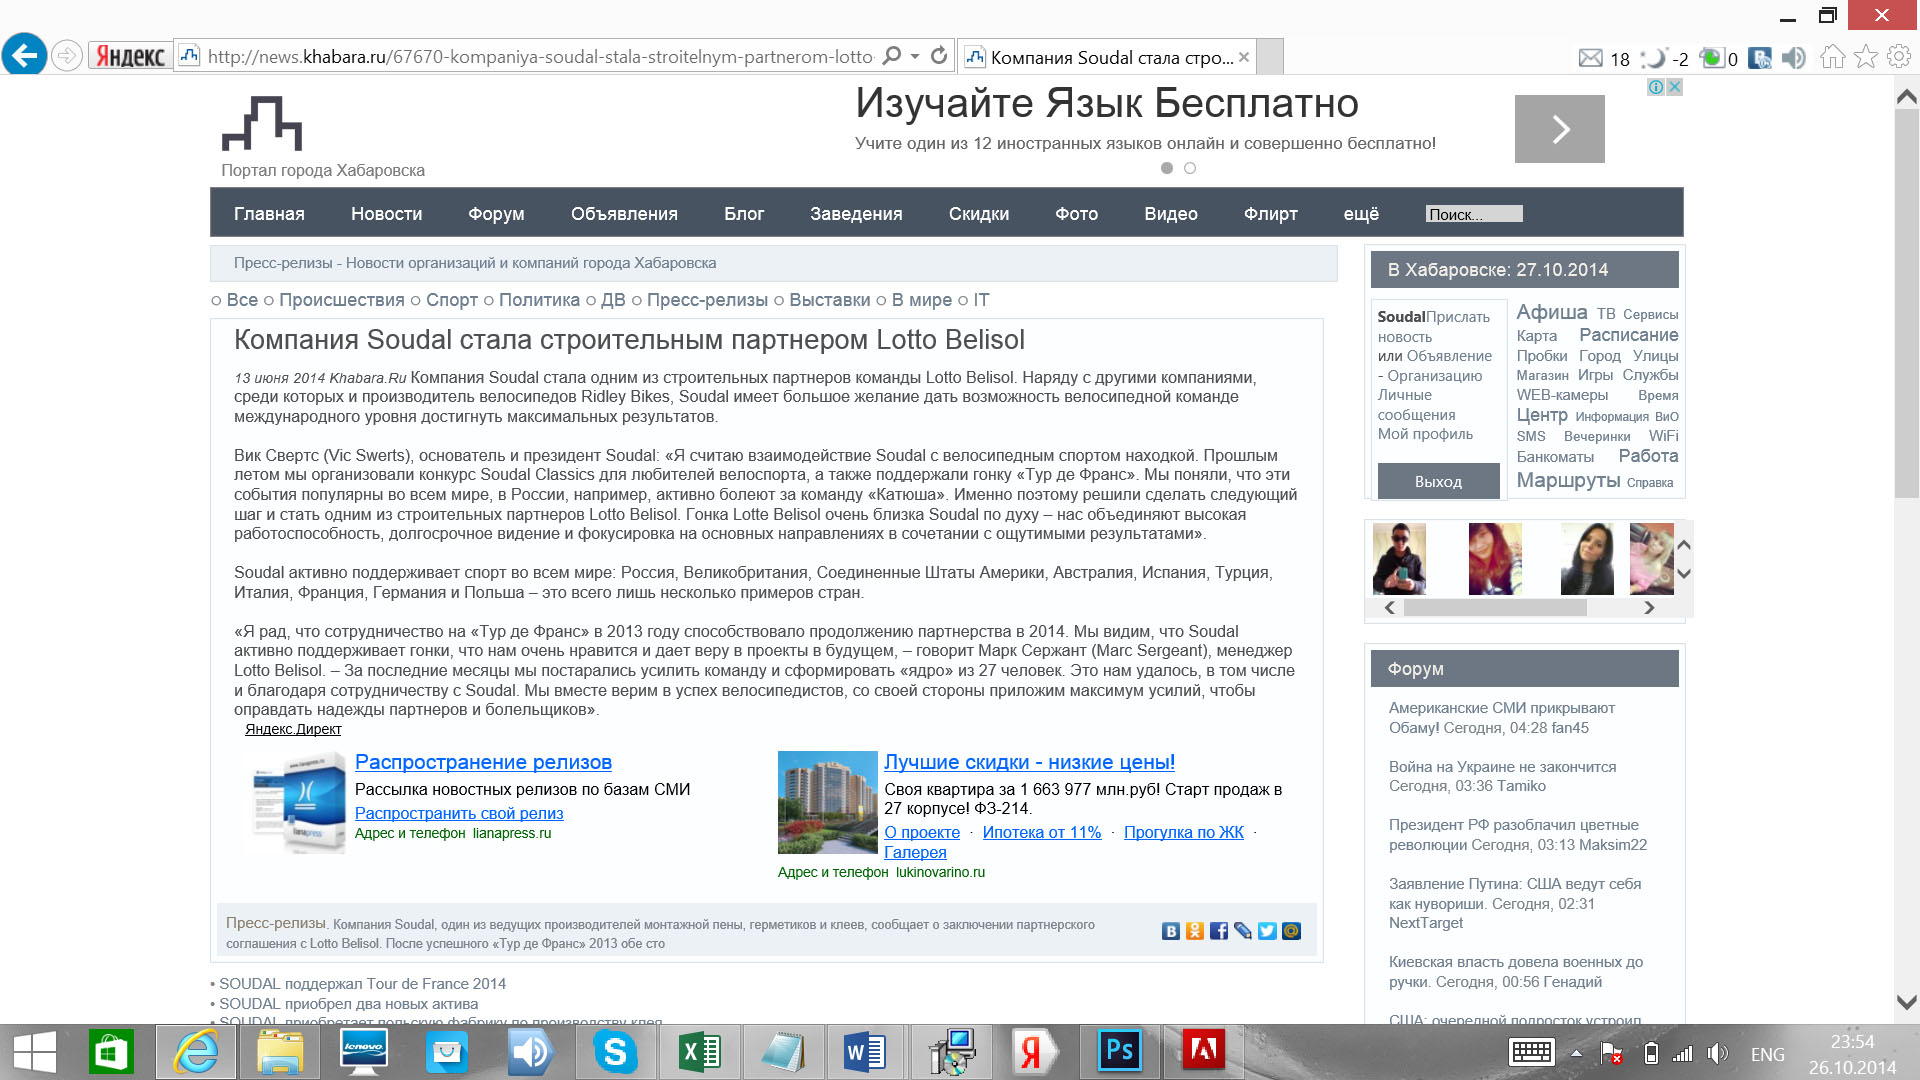Select the second ad carousel dot
Screen dimensions: 1920x1080
pos(1190,168)
